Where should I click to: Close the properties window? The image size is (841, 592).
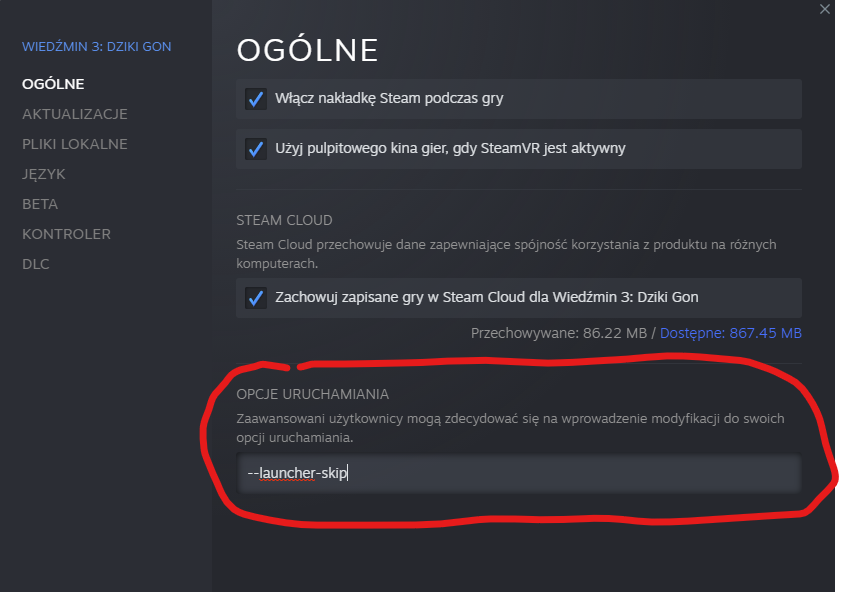coord(825,9)
